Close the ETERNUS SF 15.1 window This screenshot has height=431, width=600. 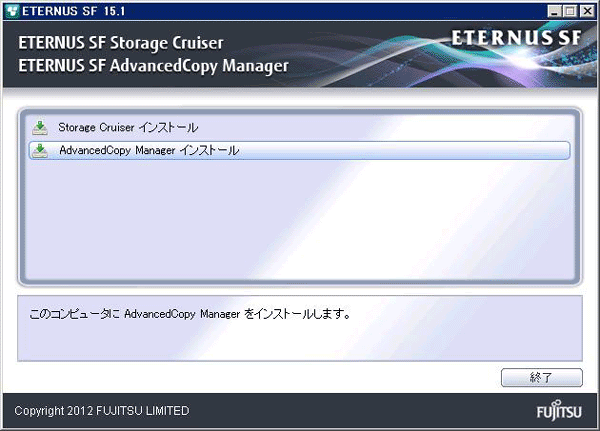[587, 11]
